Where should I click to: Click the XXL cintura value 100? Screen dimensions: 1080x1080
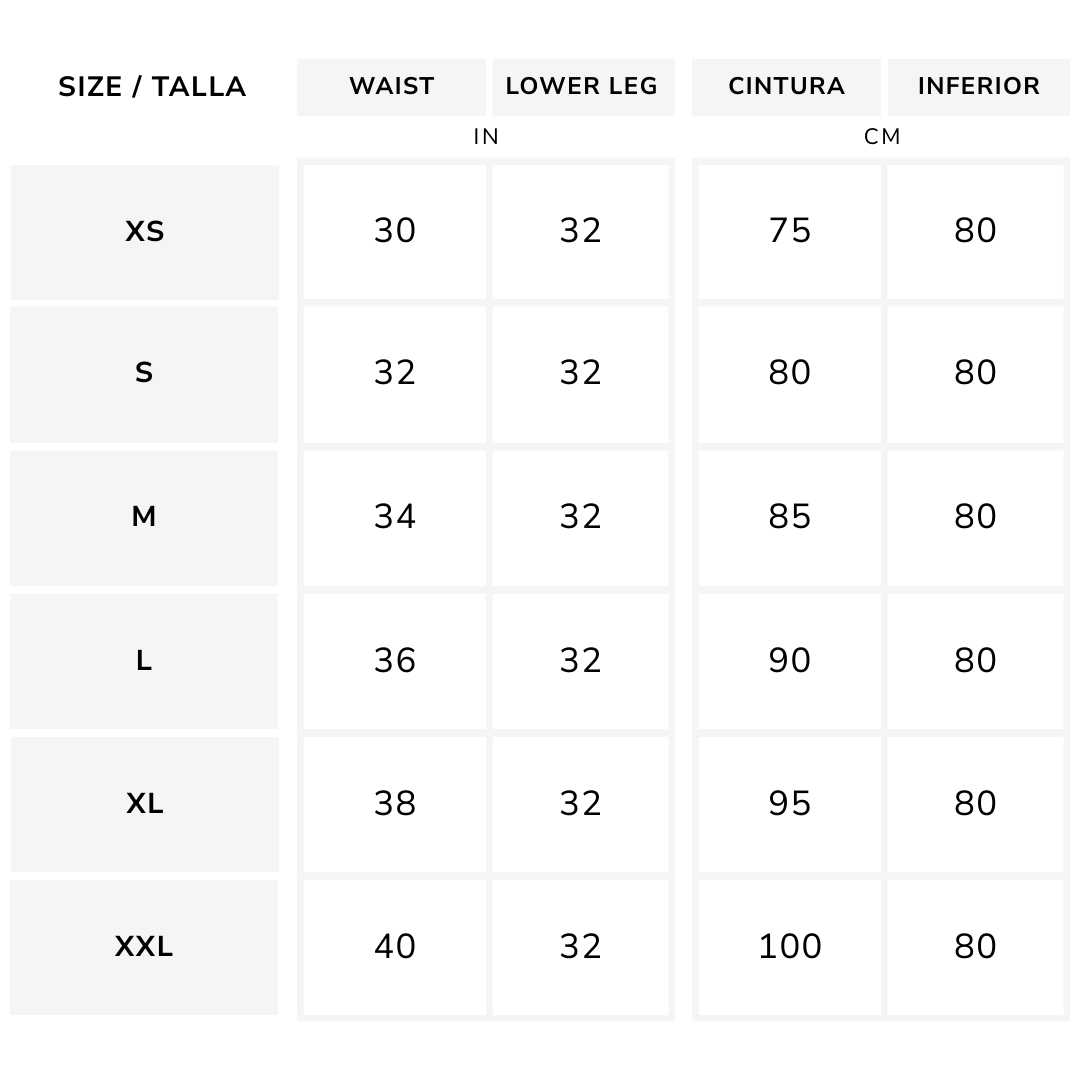789,947
